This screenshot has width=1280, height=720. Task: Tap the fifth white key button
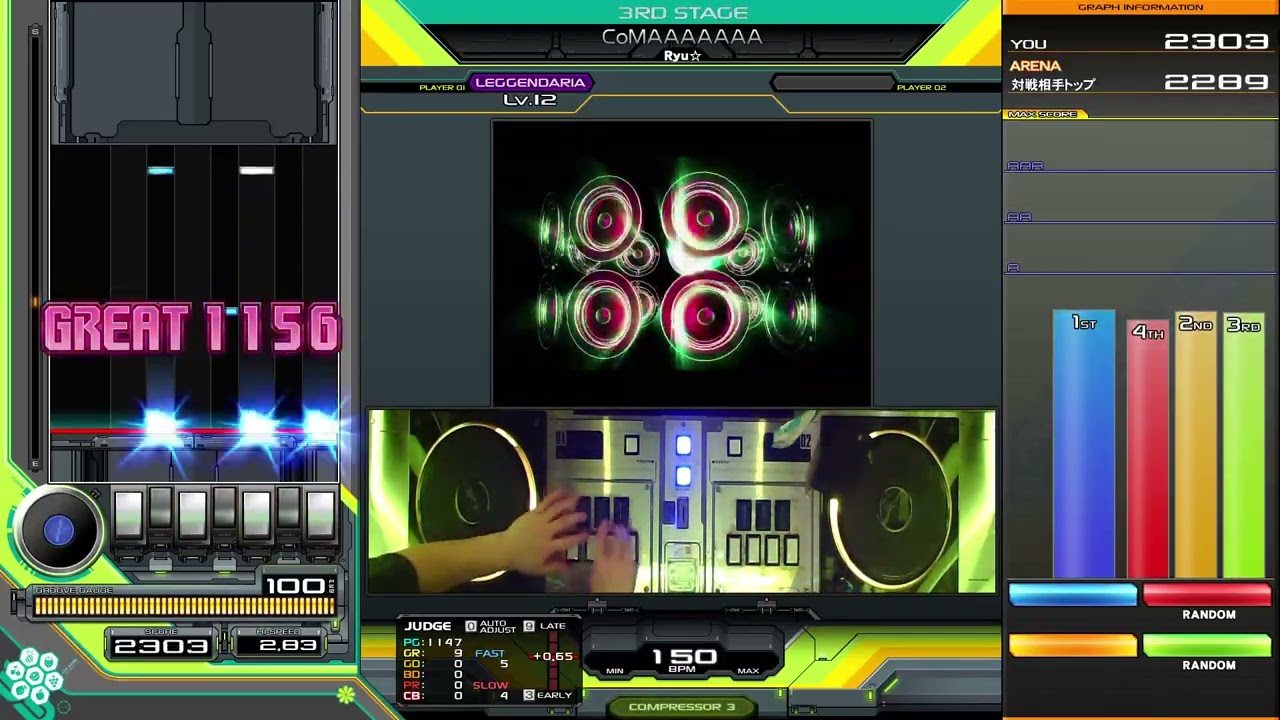click(x=256, y=516)
